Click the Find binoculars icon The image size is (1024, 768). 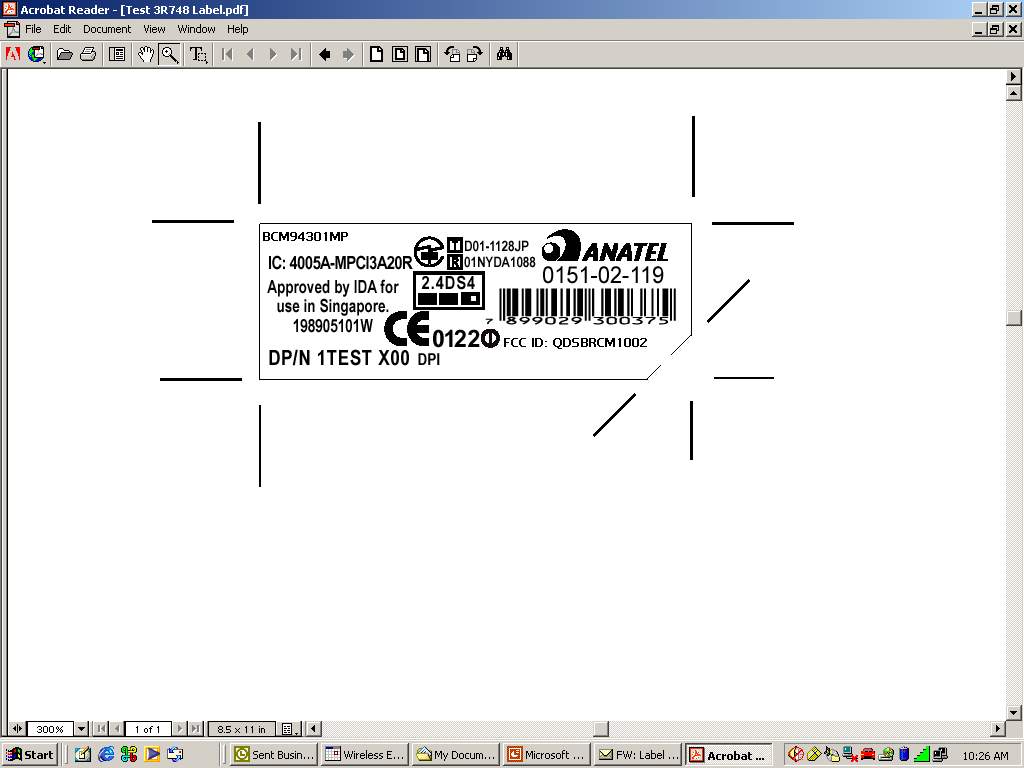pyautogui.click(x=504, y=54)
